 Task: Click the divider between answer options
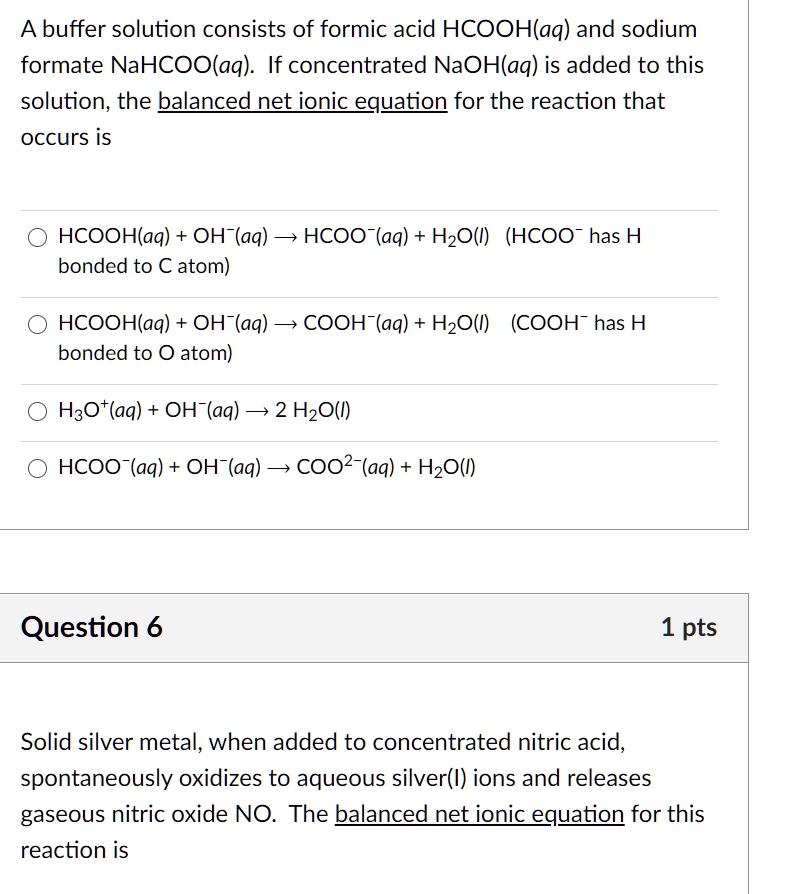[370, 294]
